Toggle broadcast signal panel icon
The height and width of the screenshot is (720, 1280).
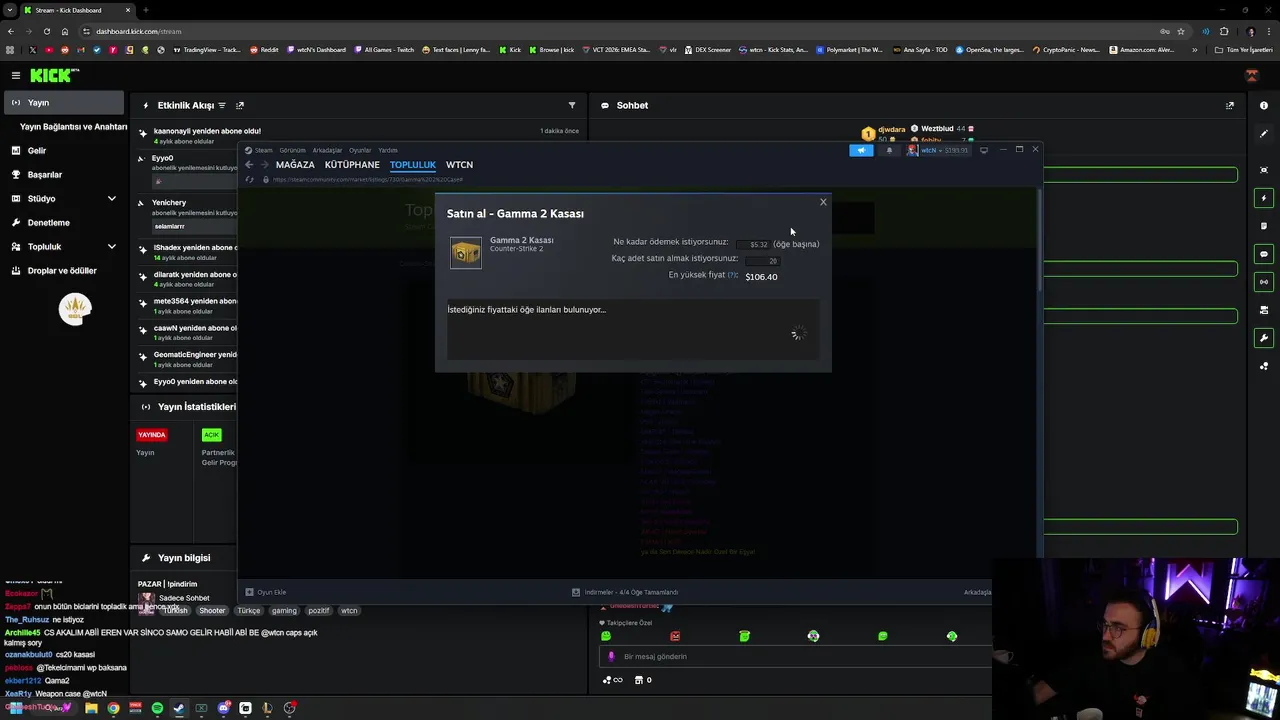[1264, 282]
